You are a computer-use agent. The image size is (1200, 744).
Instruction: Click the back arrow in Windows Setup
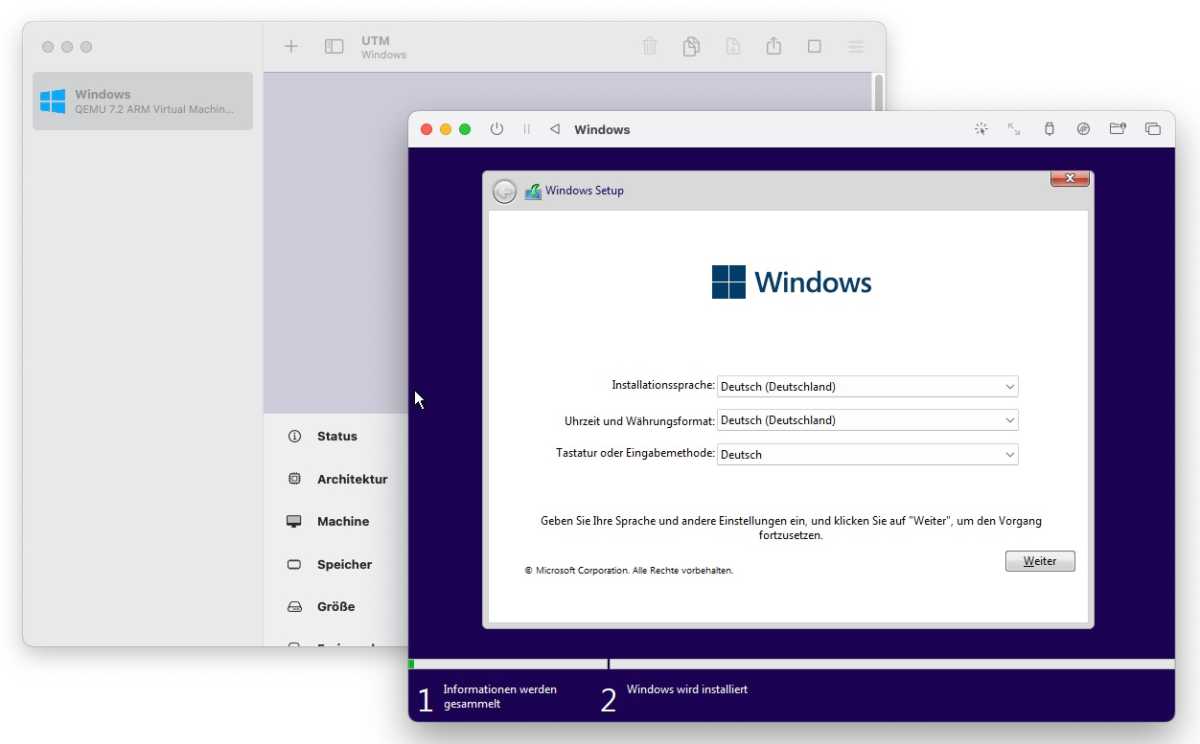point(505,191)
